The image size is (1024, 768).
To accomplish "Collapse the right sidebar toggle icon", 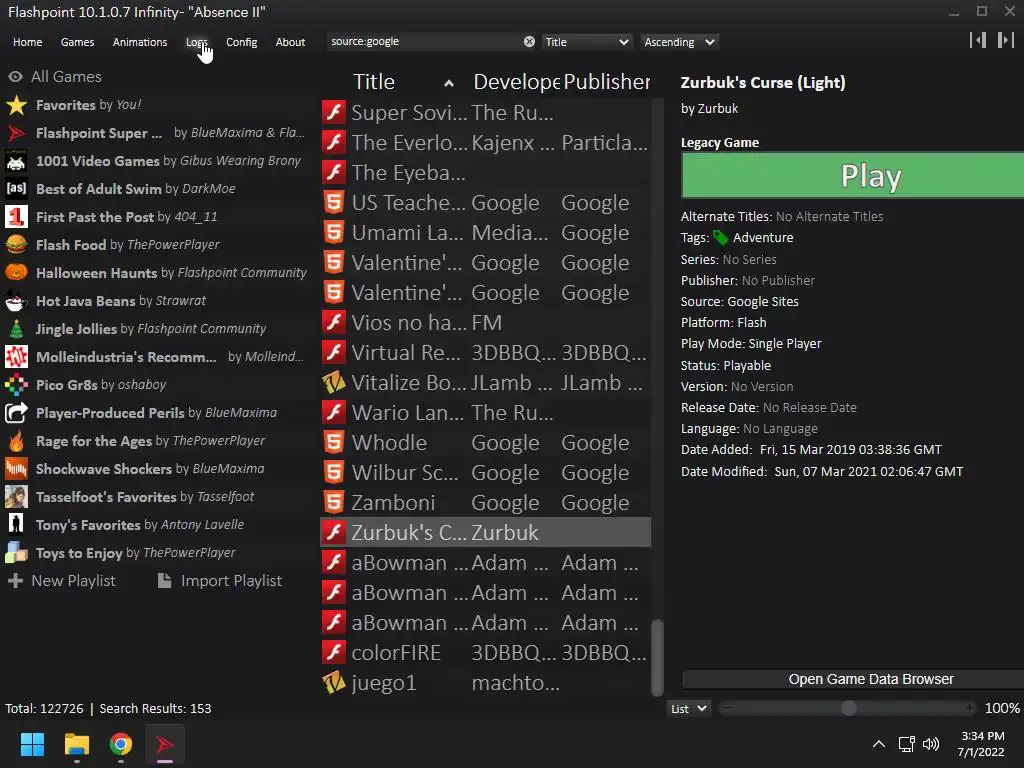I will tap(1006, 40).
